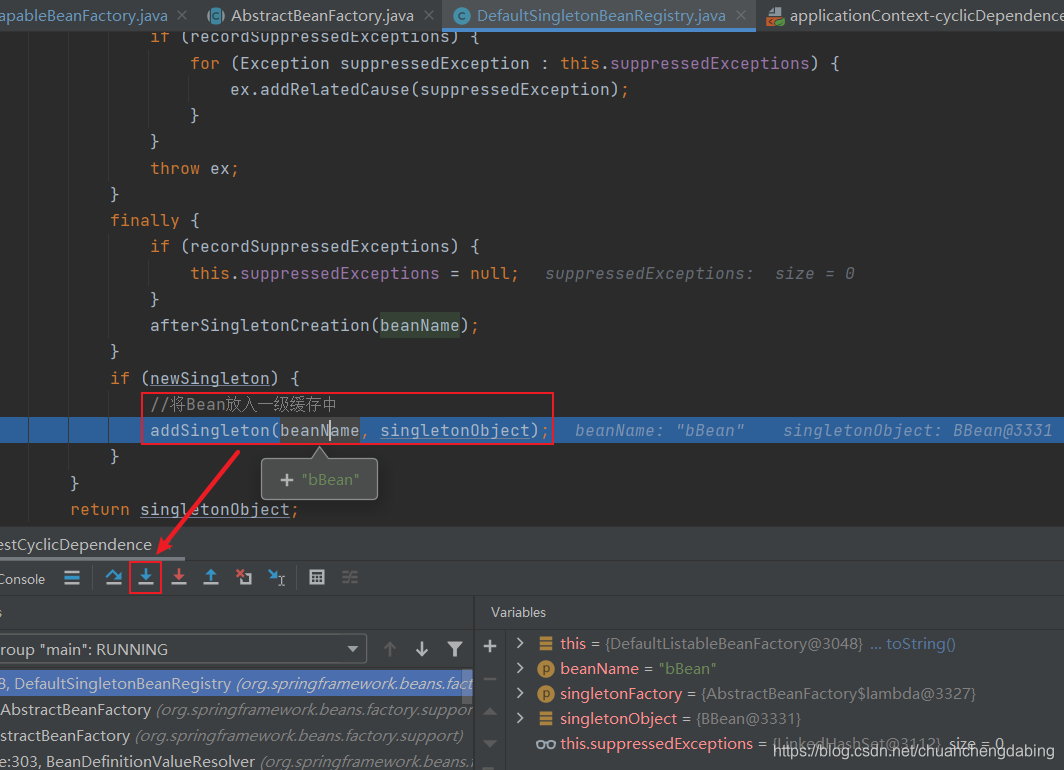
Task: Click the Step Out debugger button
Action: [211, 577]
